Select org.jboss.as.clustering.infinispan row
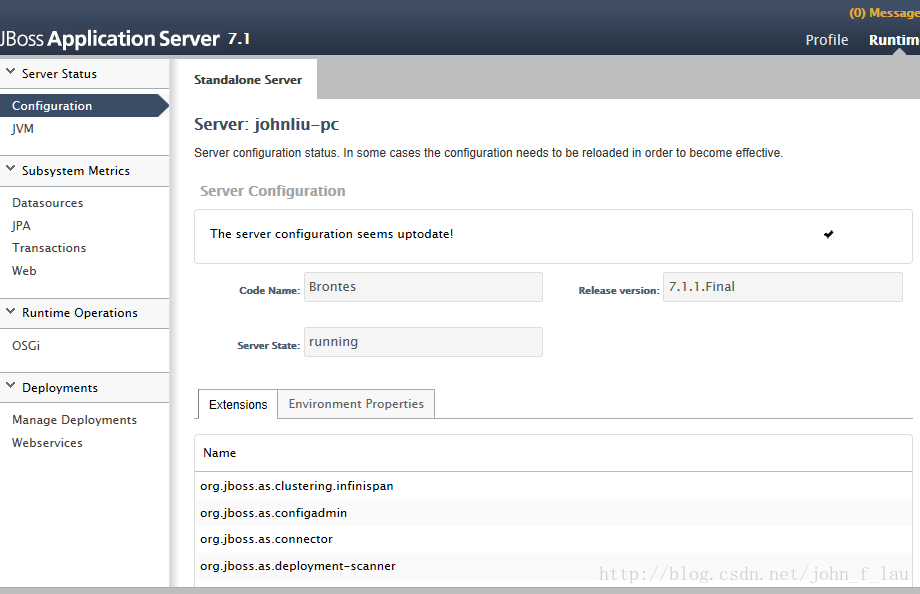The height and width of the screenshot is (594, 920). (x=553, y=486)
